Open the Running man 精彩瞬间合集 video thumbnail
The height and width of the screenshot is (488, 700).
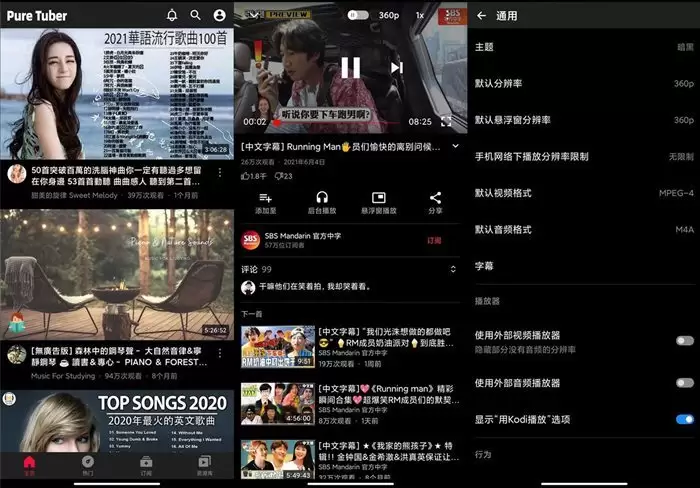[278, 404]
